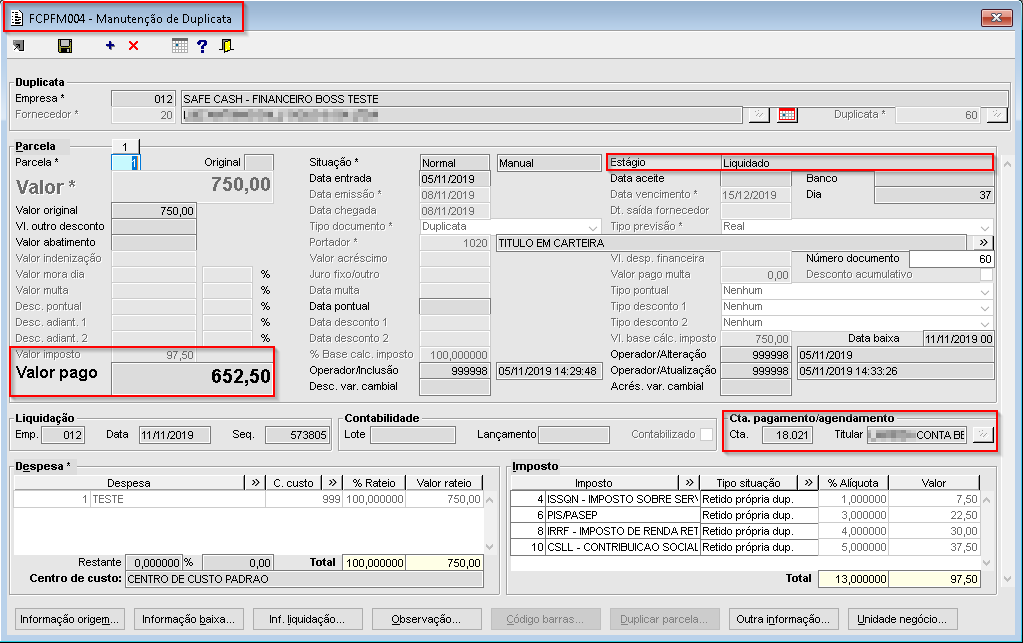The width and height of the screenshot is (1023, 643).
Task: Click the Duplicar parcela button
Action: click(x=664, y=619)
